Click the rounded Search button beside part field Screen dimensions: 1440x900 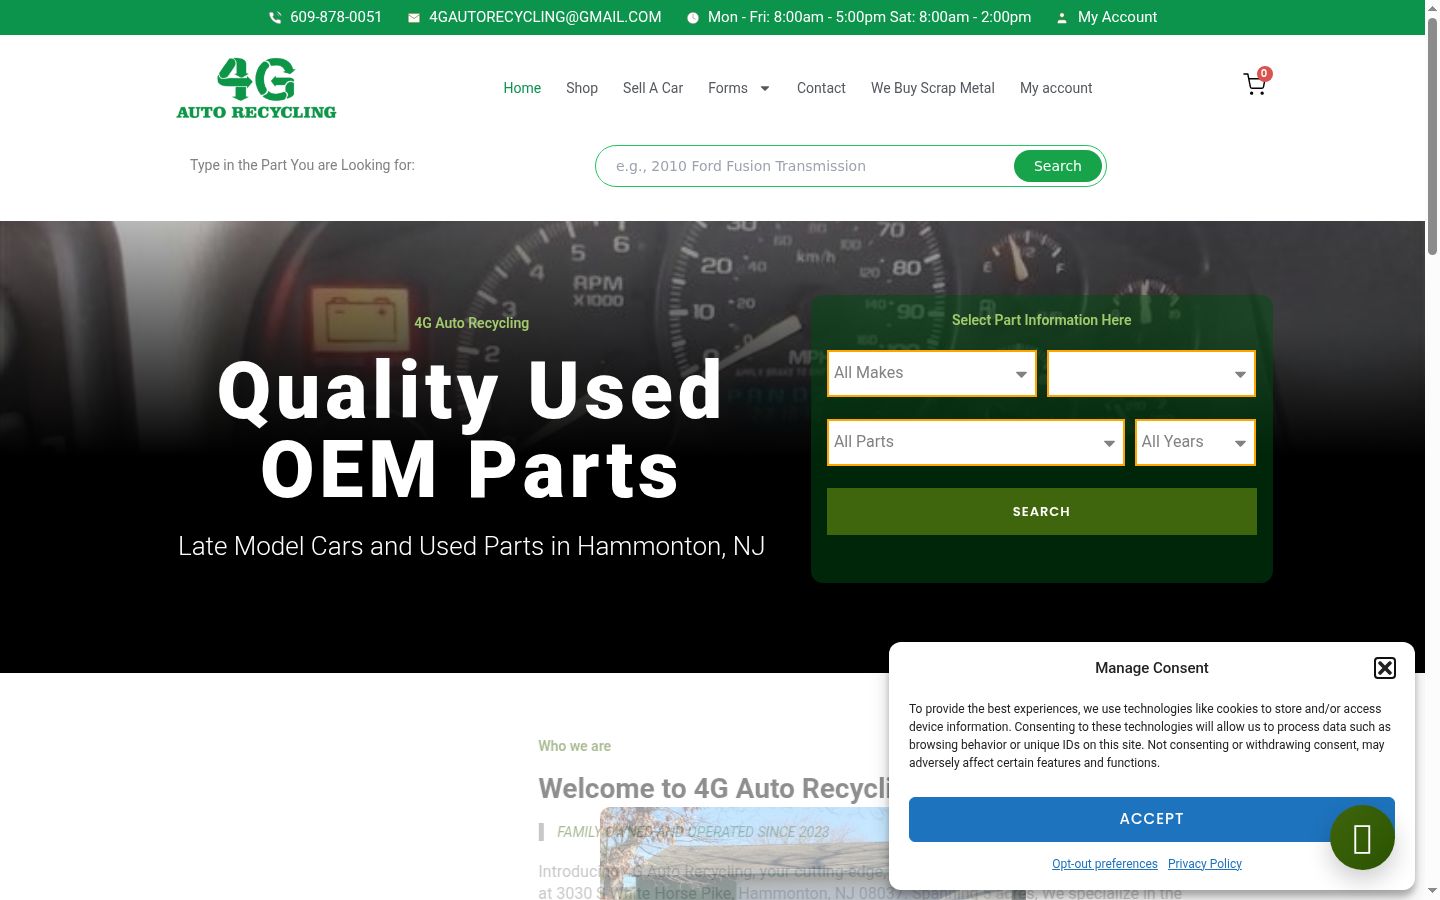pos(1058,166)
